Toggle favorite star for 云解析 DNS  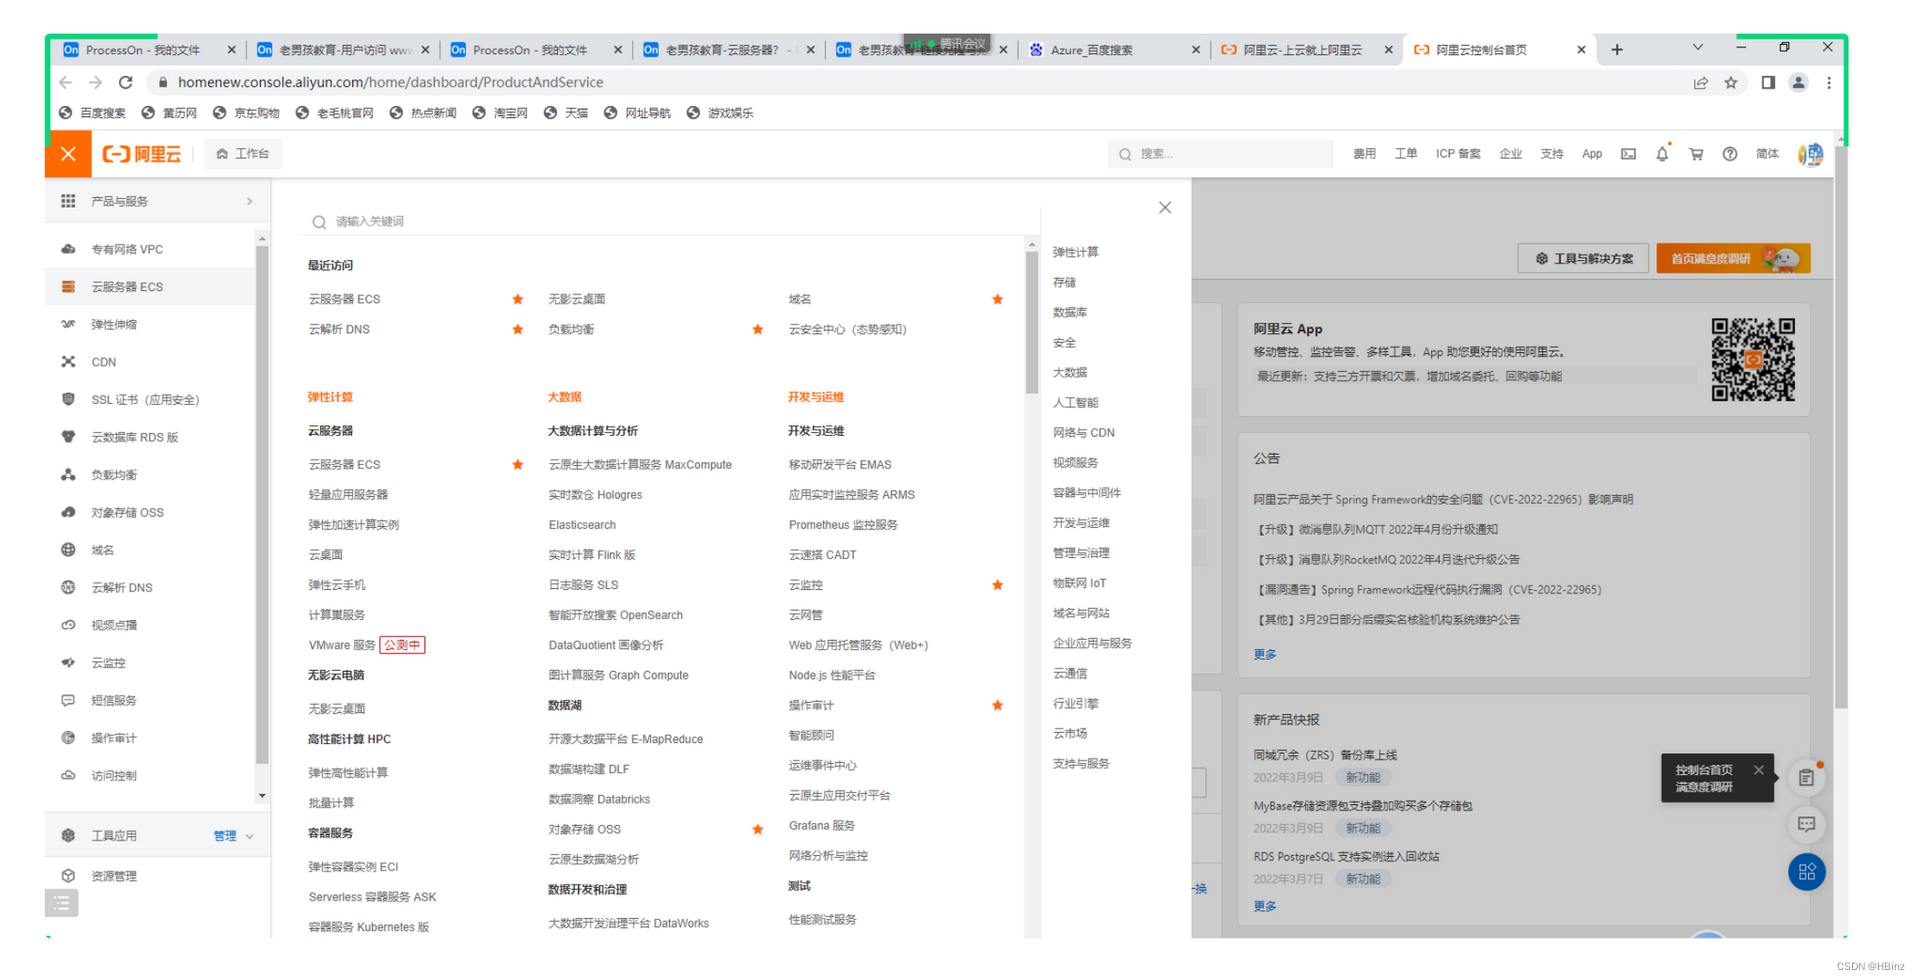(x=517, y=329)
